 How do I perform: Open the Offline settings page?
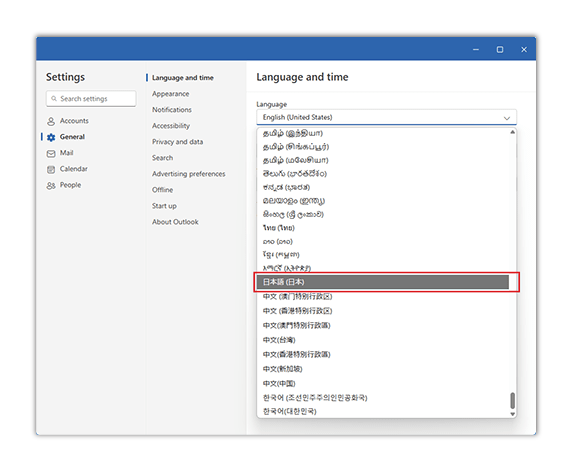coord(163,190)
